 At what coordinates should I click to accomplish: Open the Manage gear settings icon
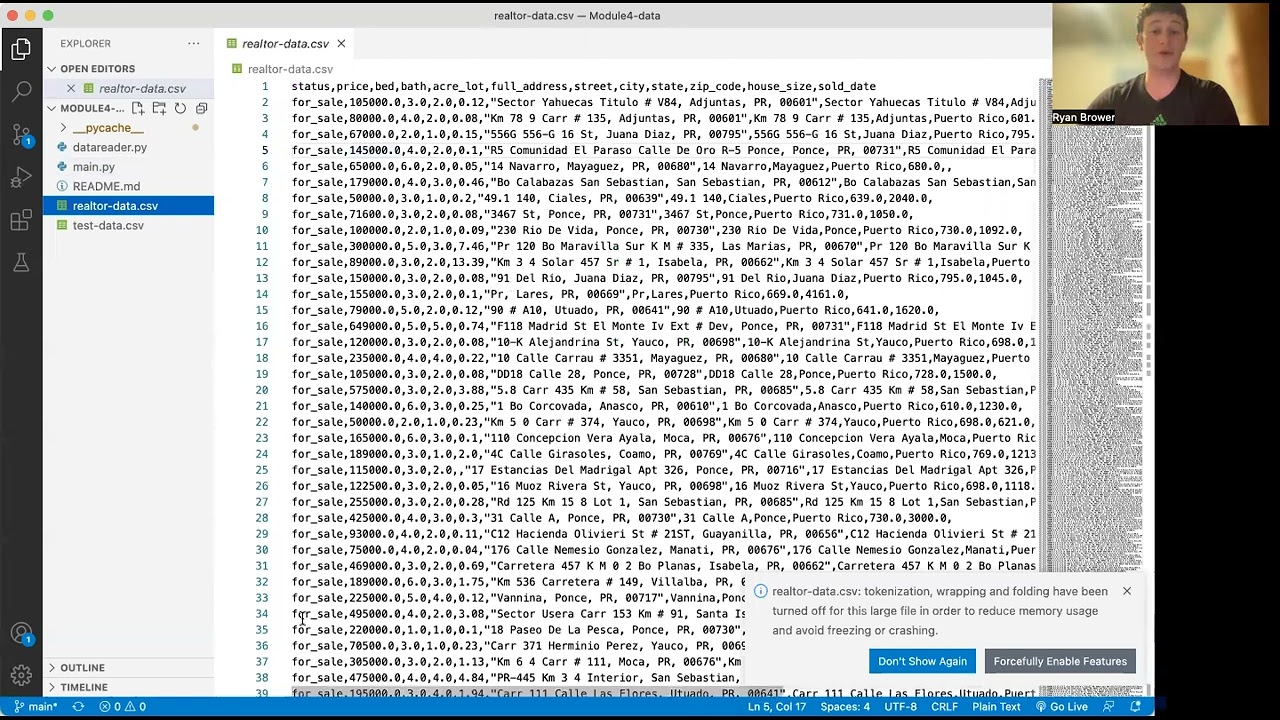(x=21, y=676)
